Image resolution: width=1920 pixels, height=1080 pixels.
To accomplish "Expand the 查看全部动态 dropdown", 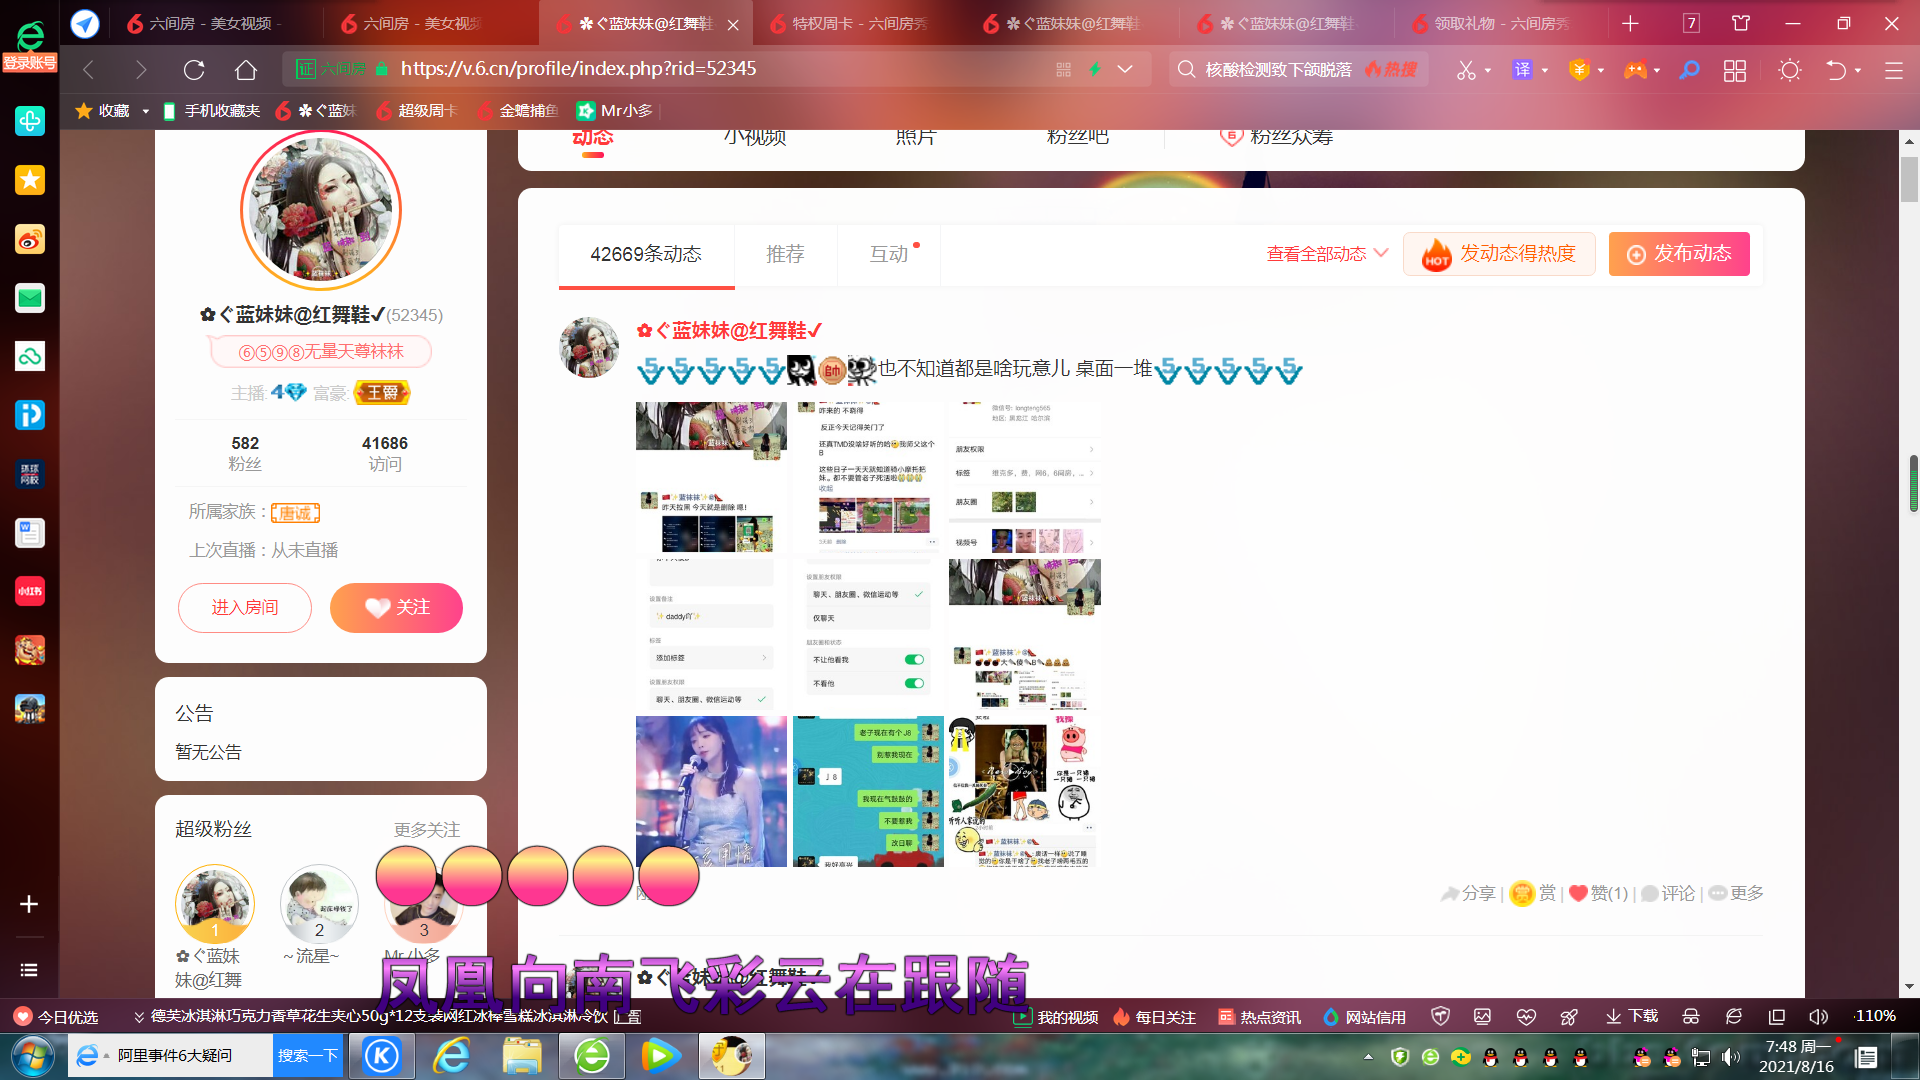I will point(1327,254).
